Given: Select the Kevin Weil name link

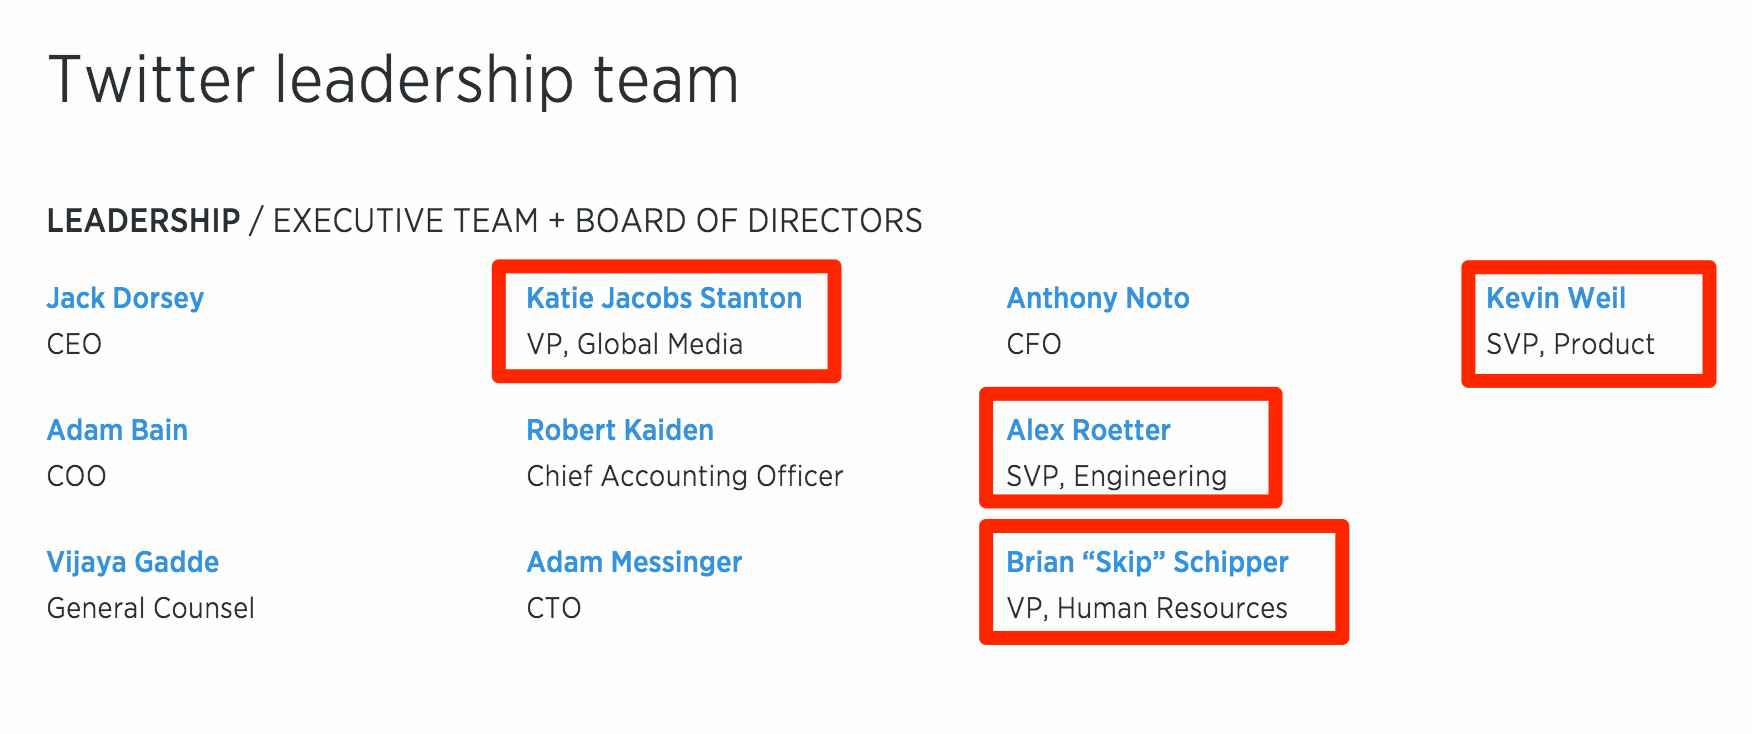Looking at the screenshot, I should click(x=1555, y=298).
